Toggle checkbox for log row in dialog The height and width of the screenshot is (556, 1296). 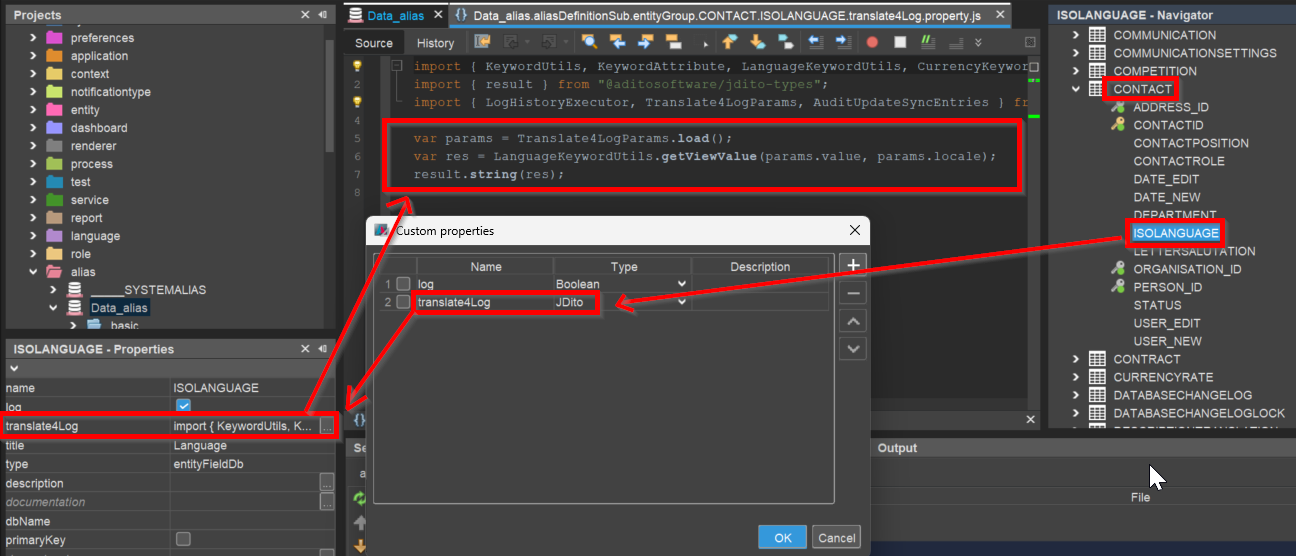[x=403, y=284]
